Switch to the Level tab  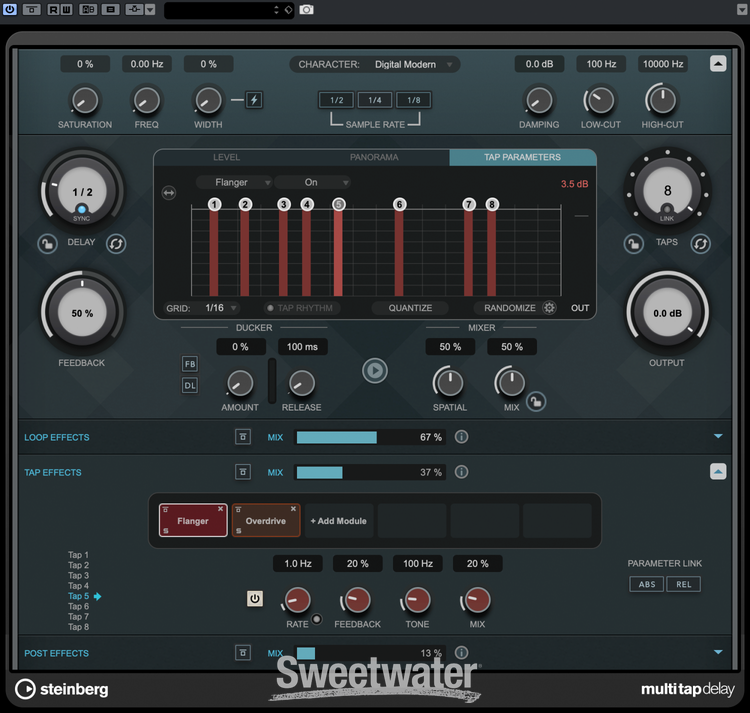tap(227, 157)
